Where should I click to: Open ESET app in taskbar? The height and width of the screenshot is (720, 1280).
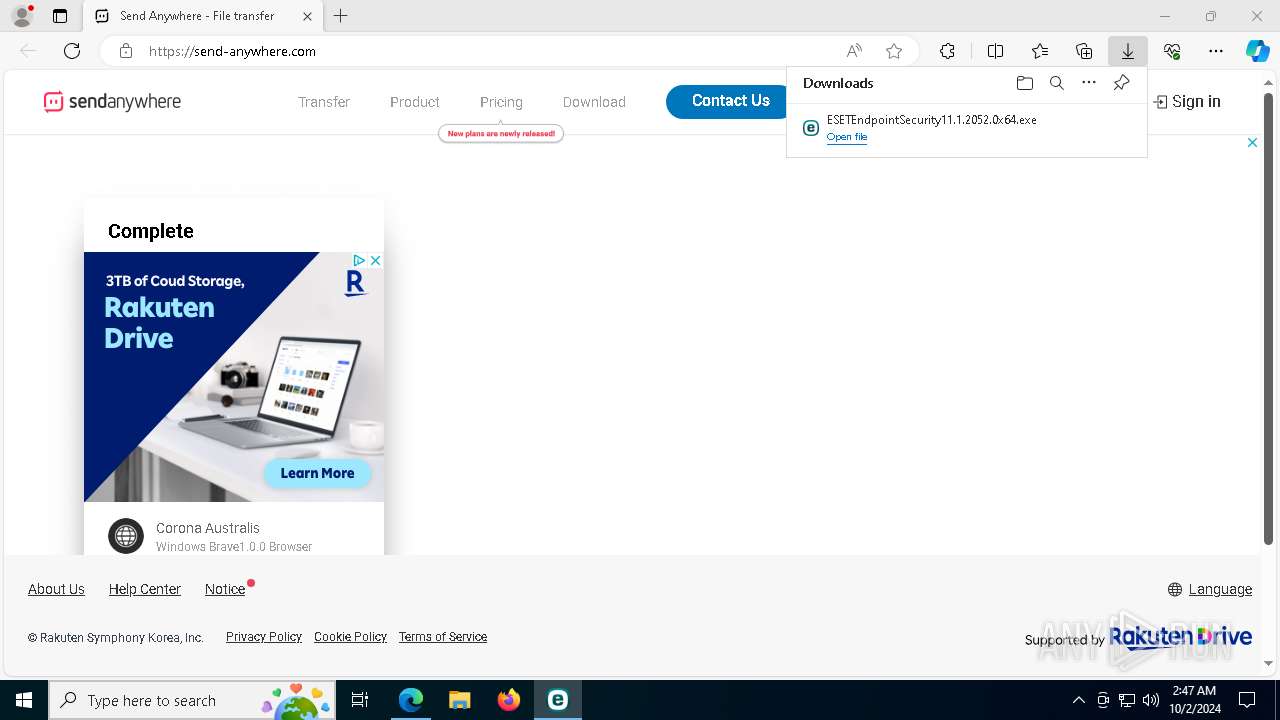[x=558, y=700]
